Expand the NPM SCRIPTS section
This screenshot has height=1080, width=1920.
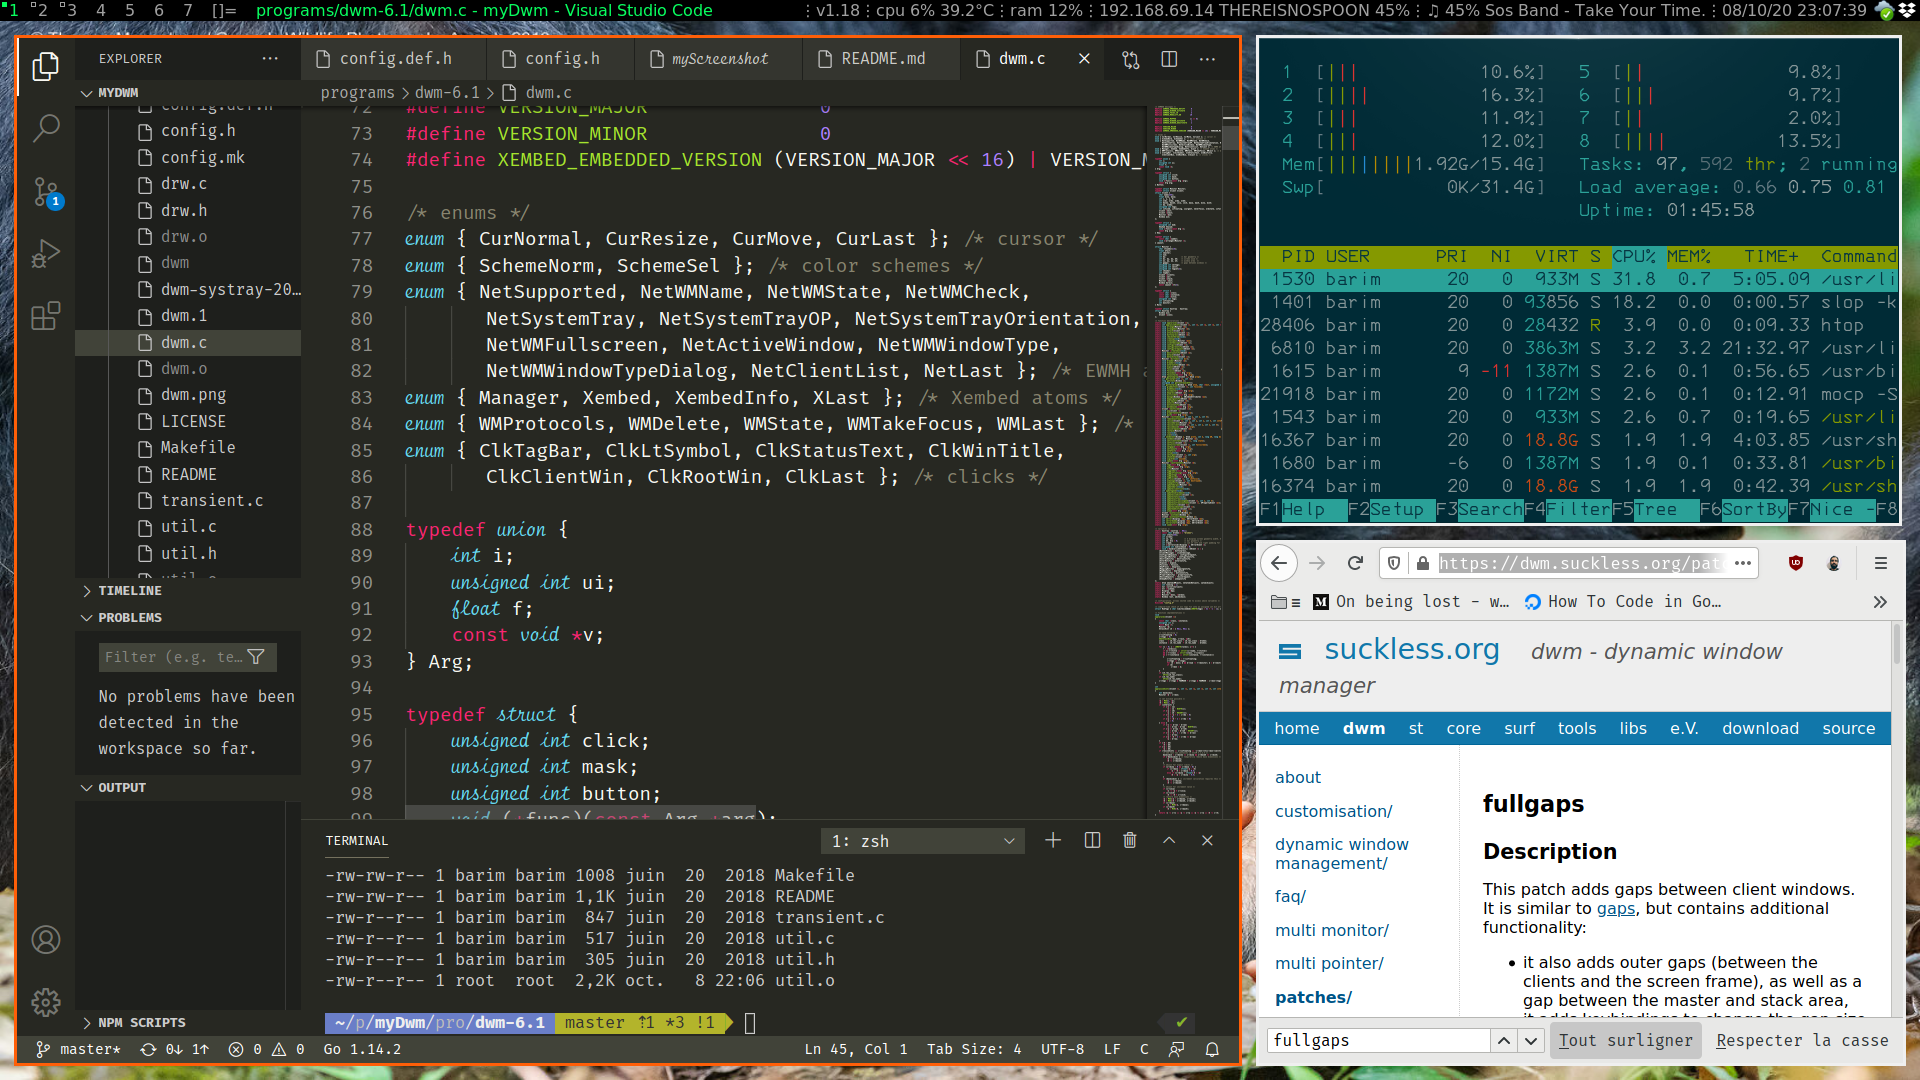141,1022
